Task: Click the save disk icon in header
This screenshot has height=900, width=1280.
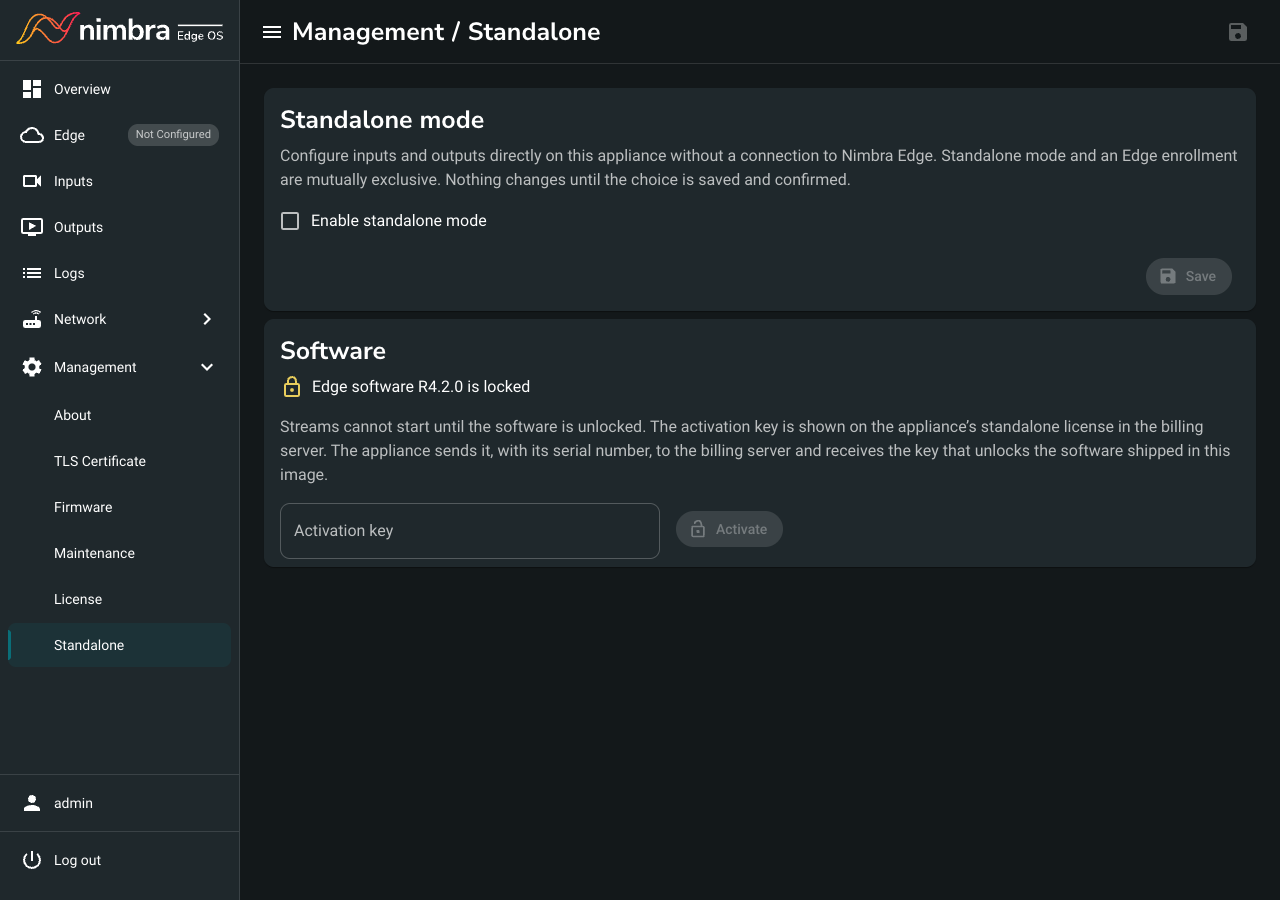Action: (x=1238, y=32)
